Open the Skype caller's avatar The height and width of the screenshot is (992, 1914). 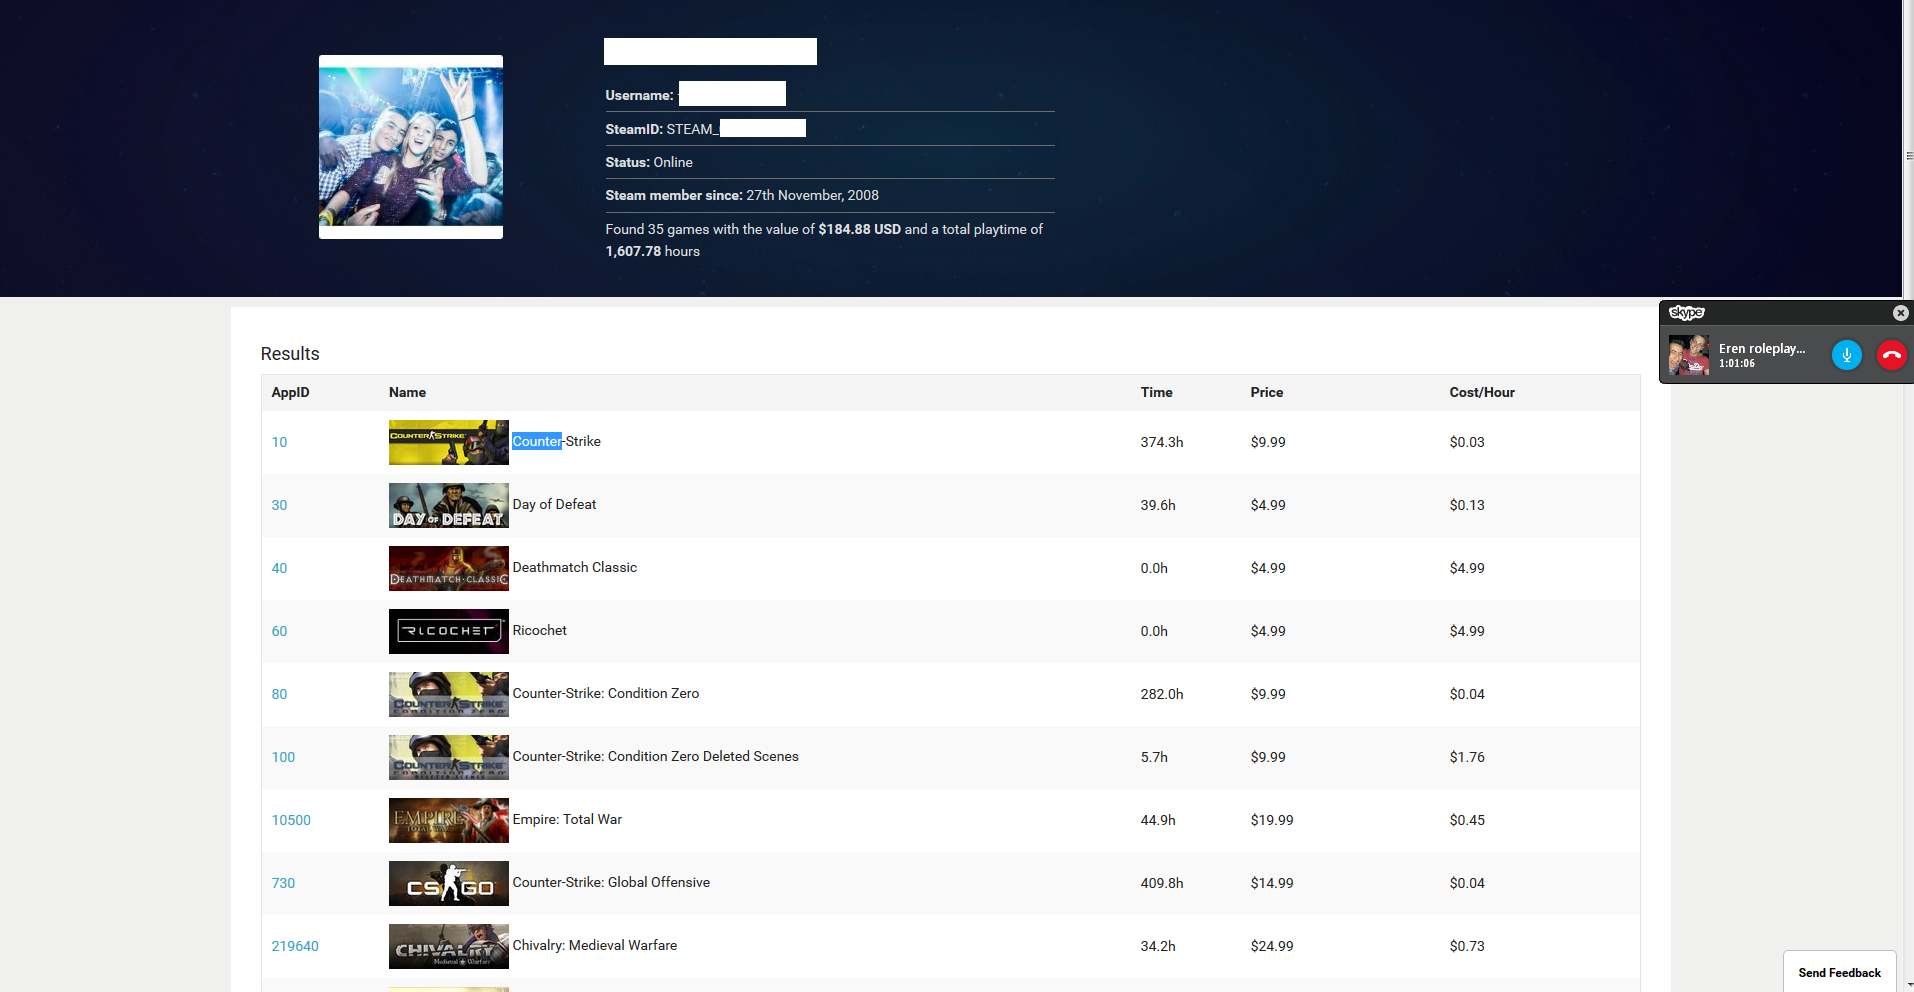[x=1689, y=355]
